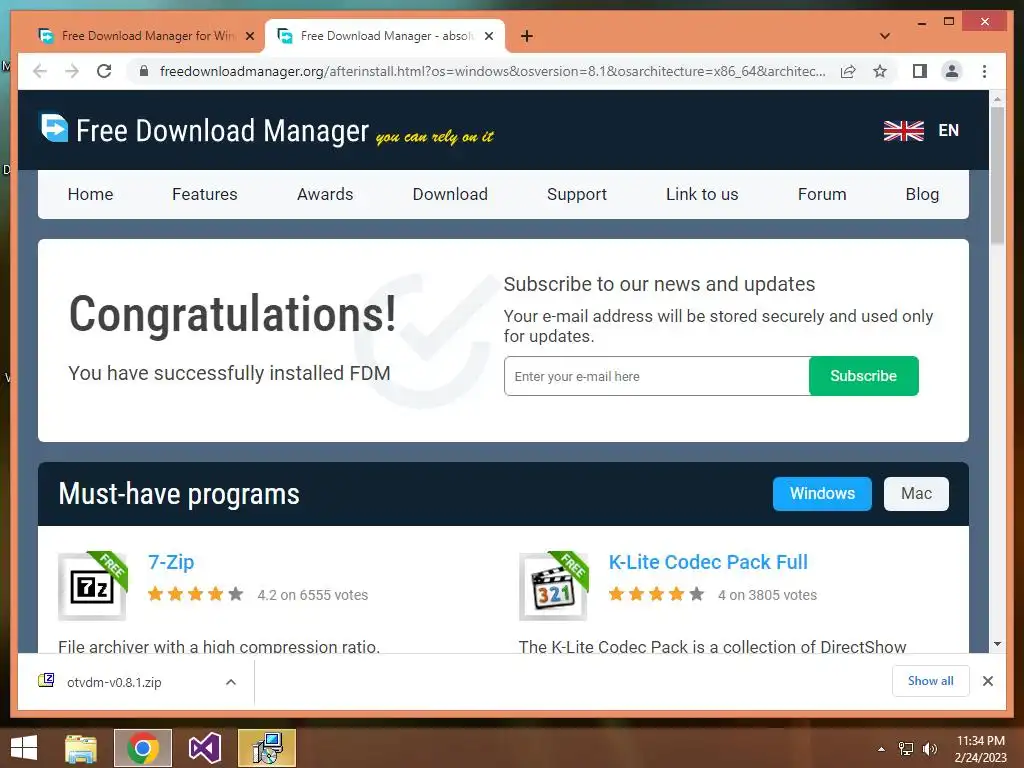Open the 'Link to us' nav item

point(702,194)
